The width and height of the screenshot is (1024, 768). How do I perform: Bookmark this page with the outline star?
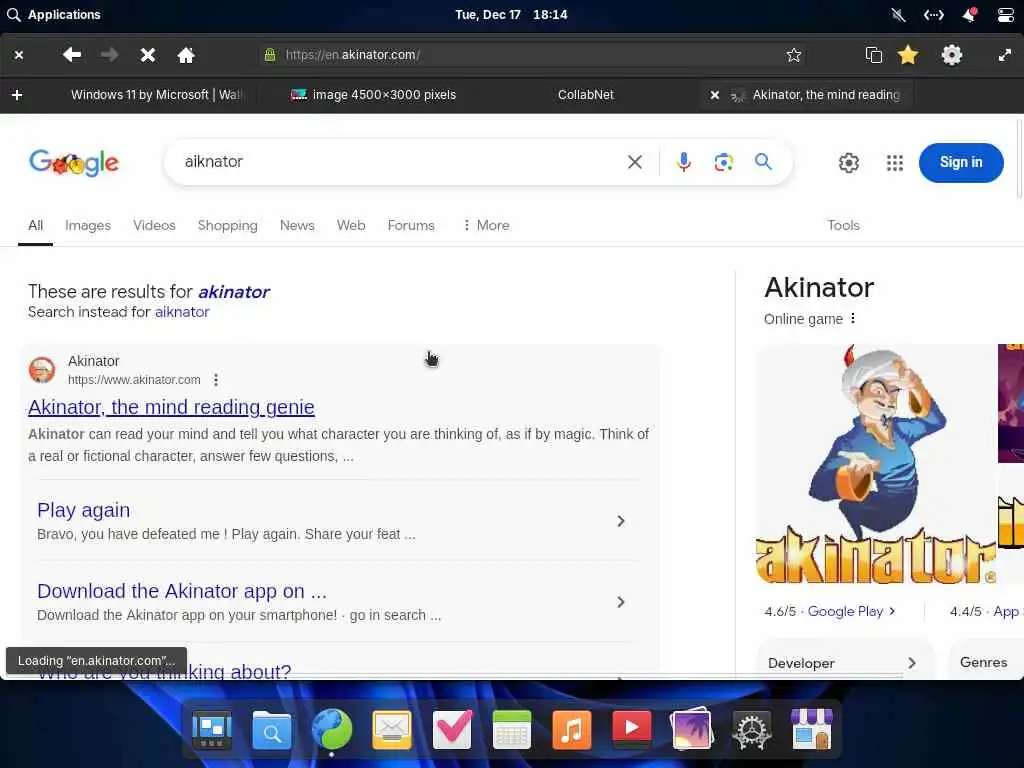point(793,55)
